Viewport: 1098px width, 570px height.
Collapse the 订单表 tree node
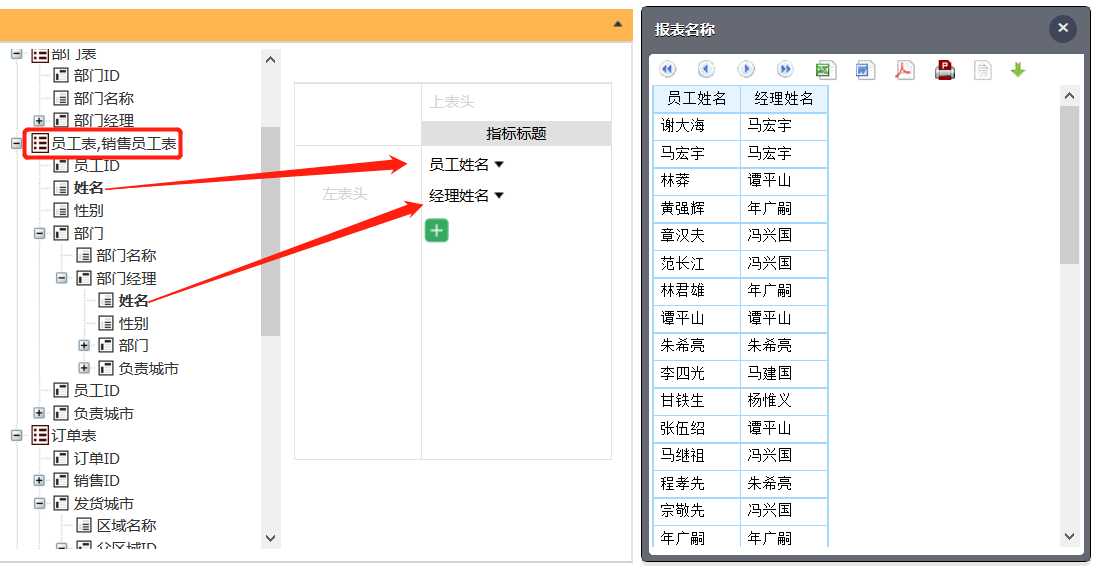pos(16,436)
